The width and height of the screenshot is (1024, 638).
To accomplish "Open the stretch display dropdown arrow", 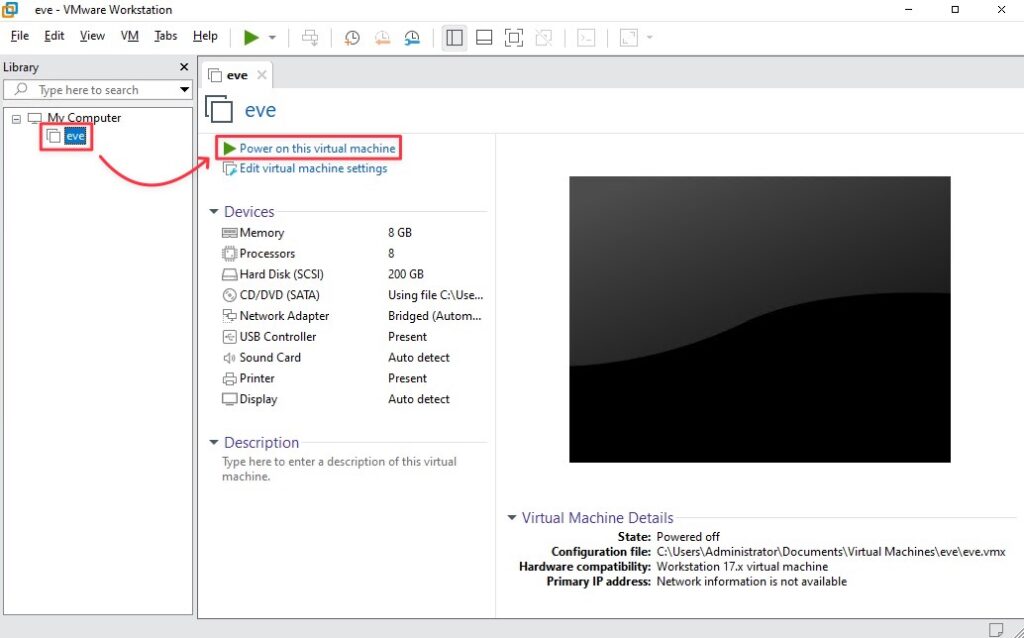I will point(650,38).
